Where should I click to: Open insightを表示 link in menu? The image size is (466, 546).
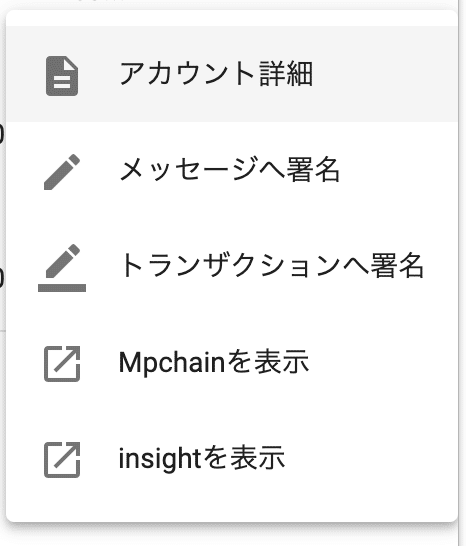pyautogui.click(x=232, y=458)
